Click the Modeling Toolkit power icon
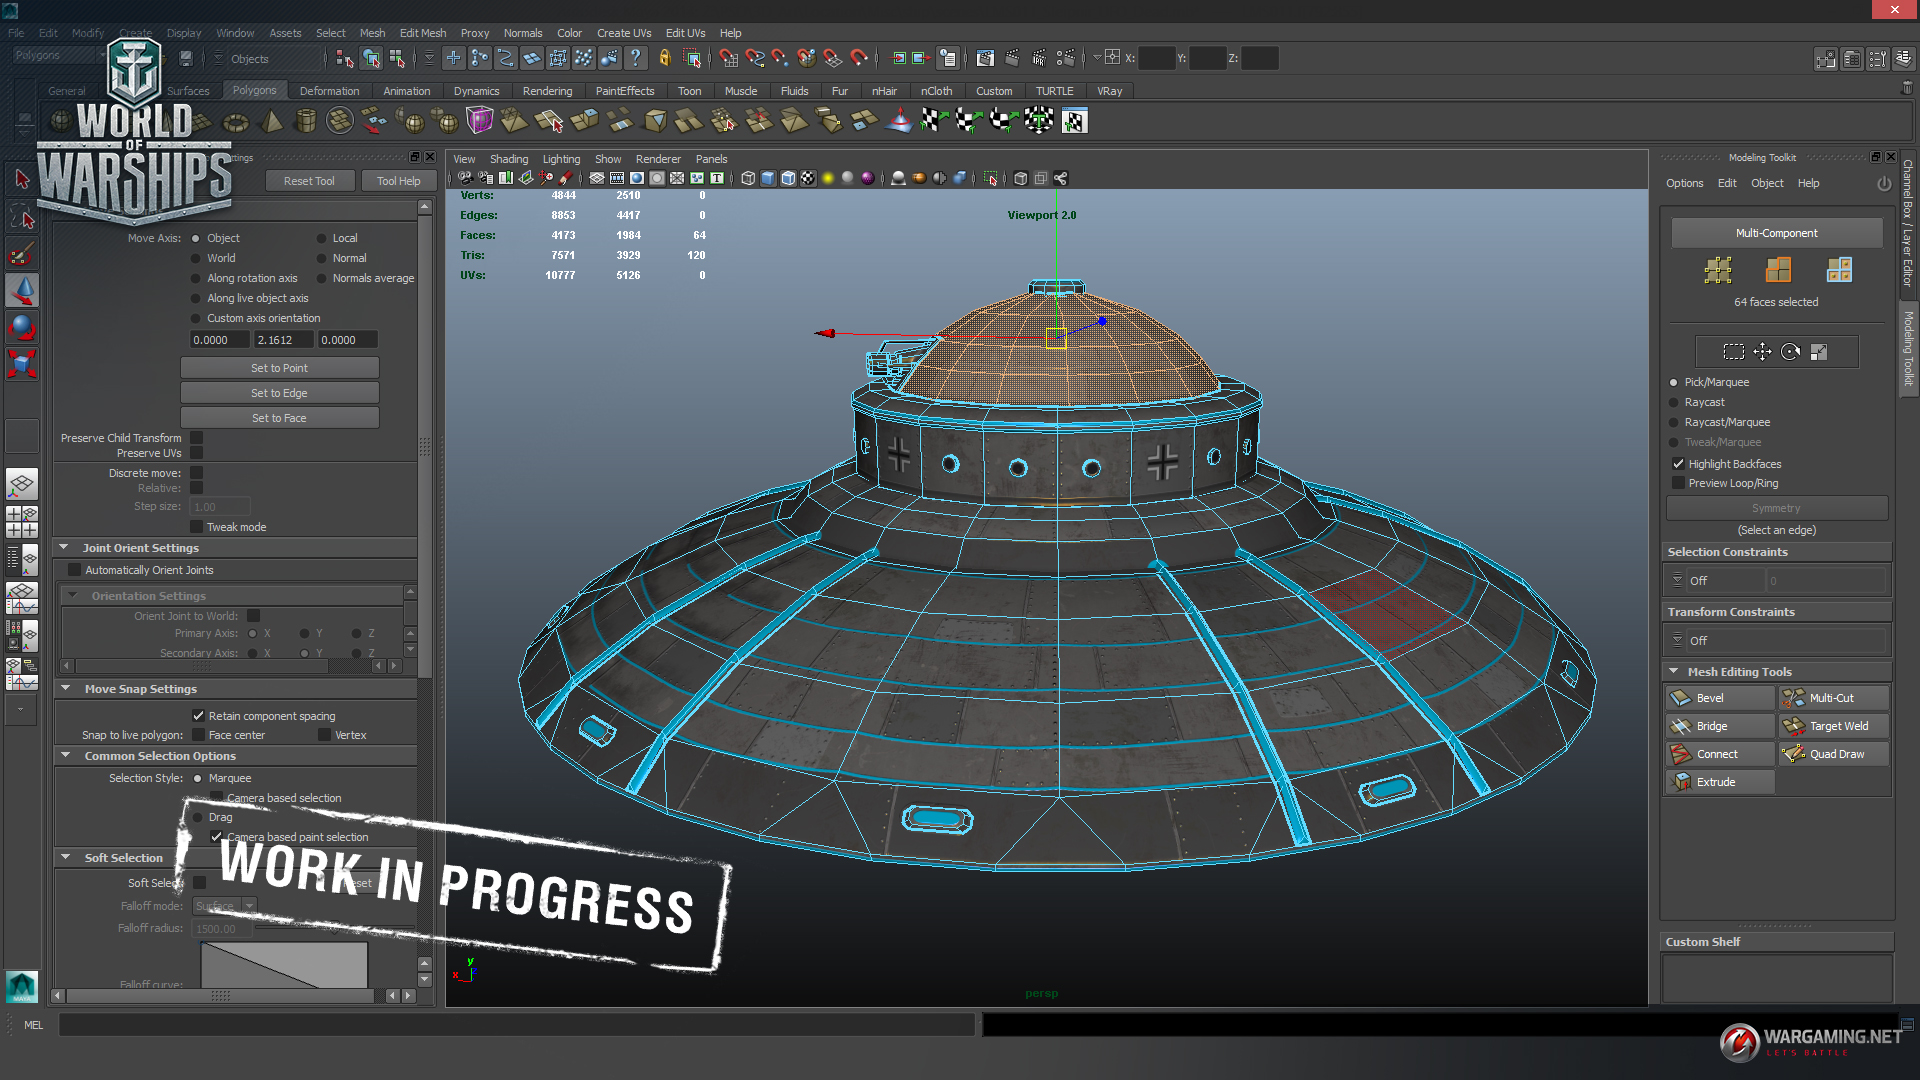The height and width of the screenshot is (1080, 1920). pyautogui.click(x=1884, y=184)
